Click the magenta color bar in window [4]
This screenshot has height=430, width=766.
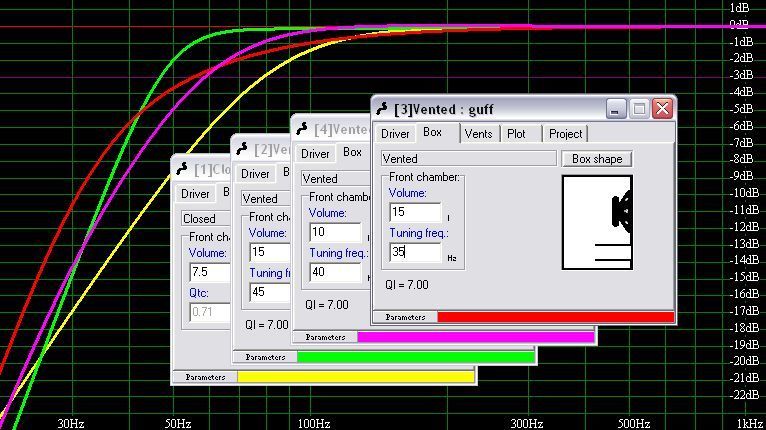tap(476, 337)
